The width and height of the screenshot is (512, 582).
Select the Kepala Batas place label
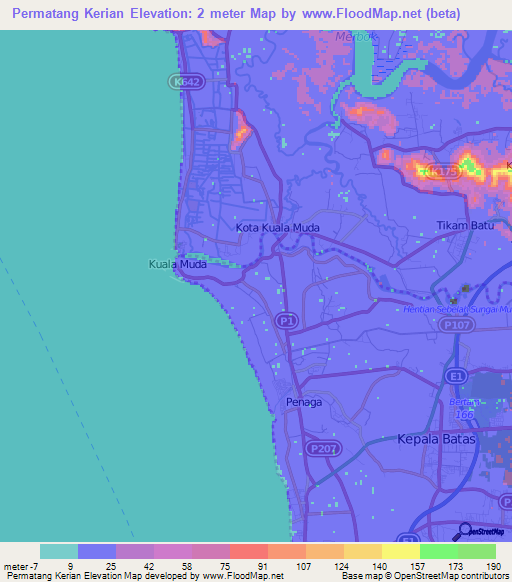point(436,439)
